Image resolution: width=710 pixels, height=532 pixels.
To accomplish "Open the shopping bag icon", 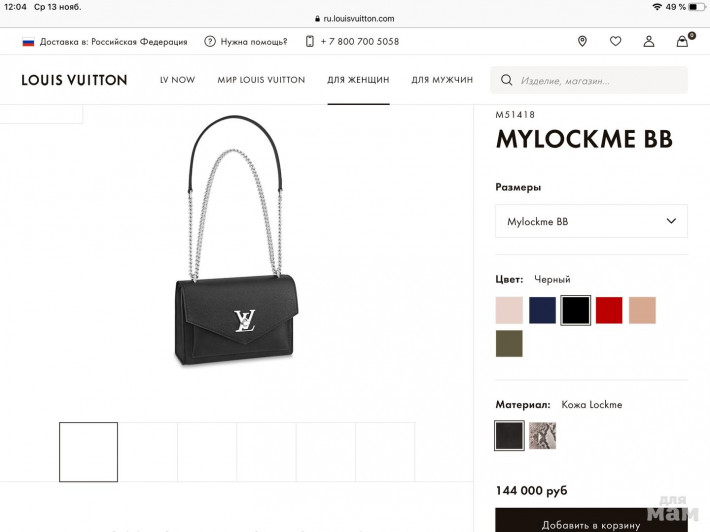I will pyautogui.click(x=682, y=41).
